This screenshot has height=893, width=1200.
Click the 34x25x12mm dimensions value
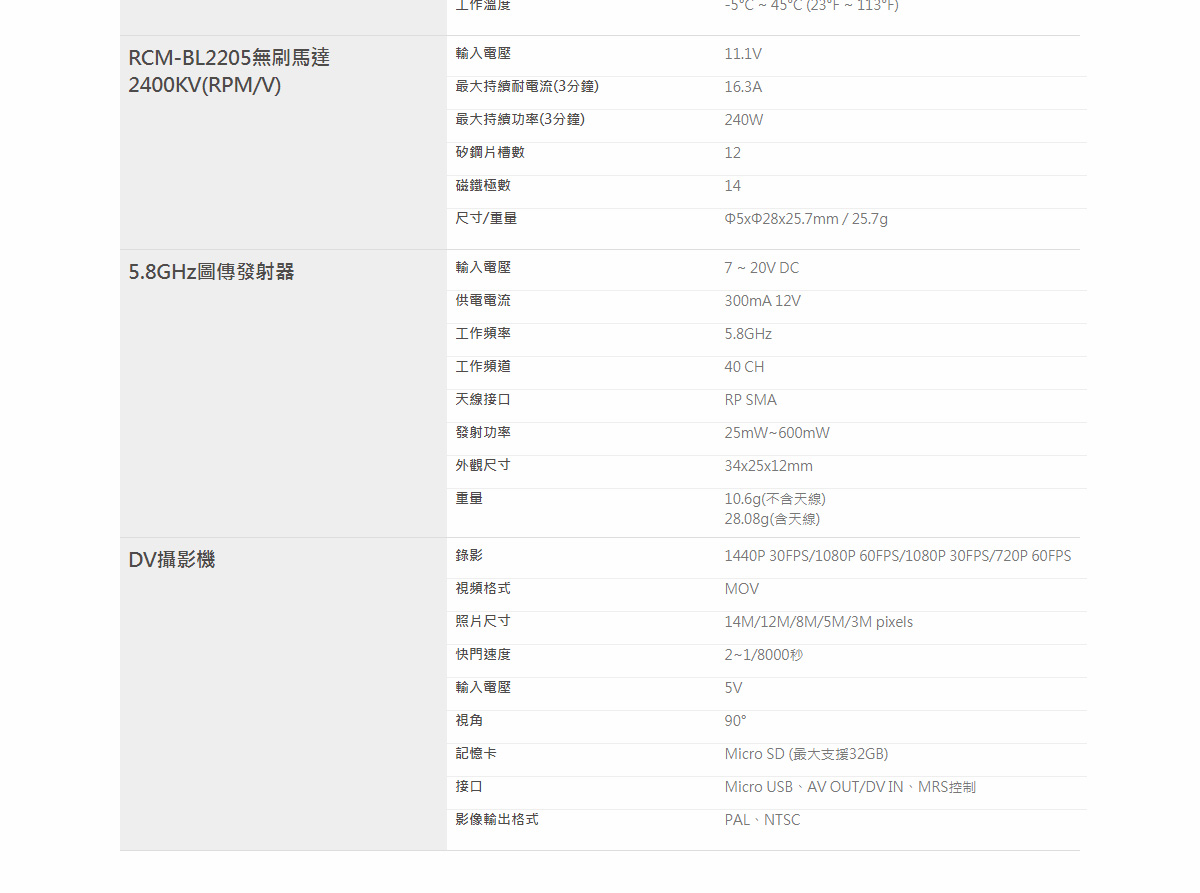768,466
